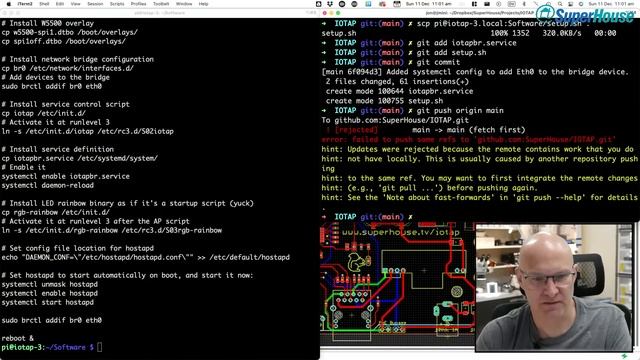The height and width of the screenshot is (360, 640).
Task: Click the 'reboot &' line
Action: point(18,338)
